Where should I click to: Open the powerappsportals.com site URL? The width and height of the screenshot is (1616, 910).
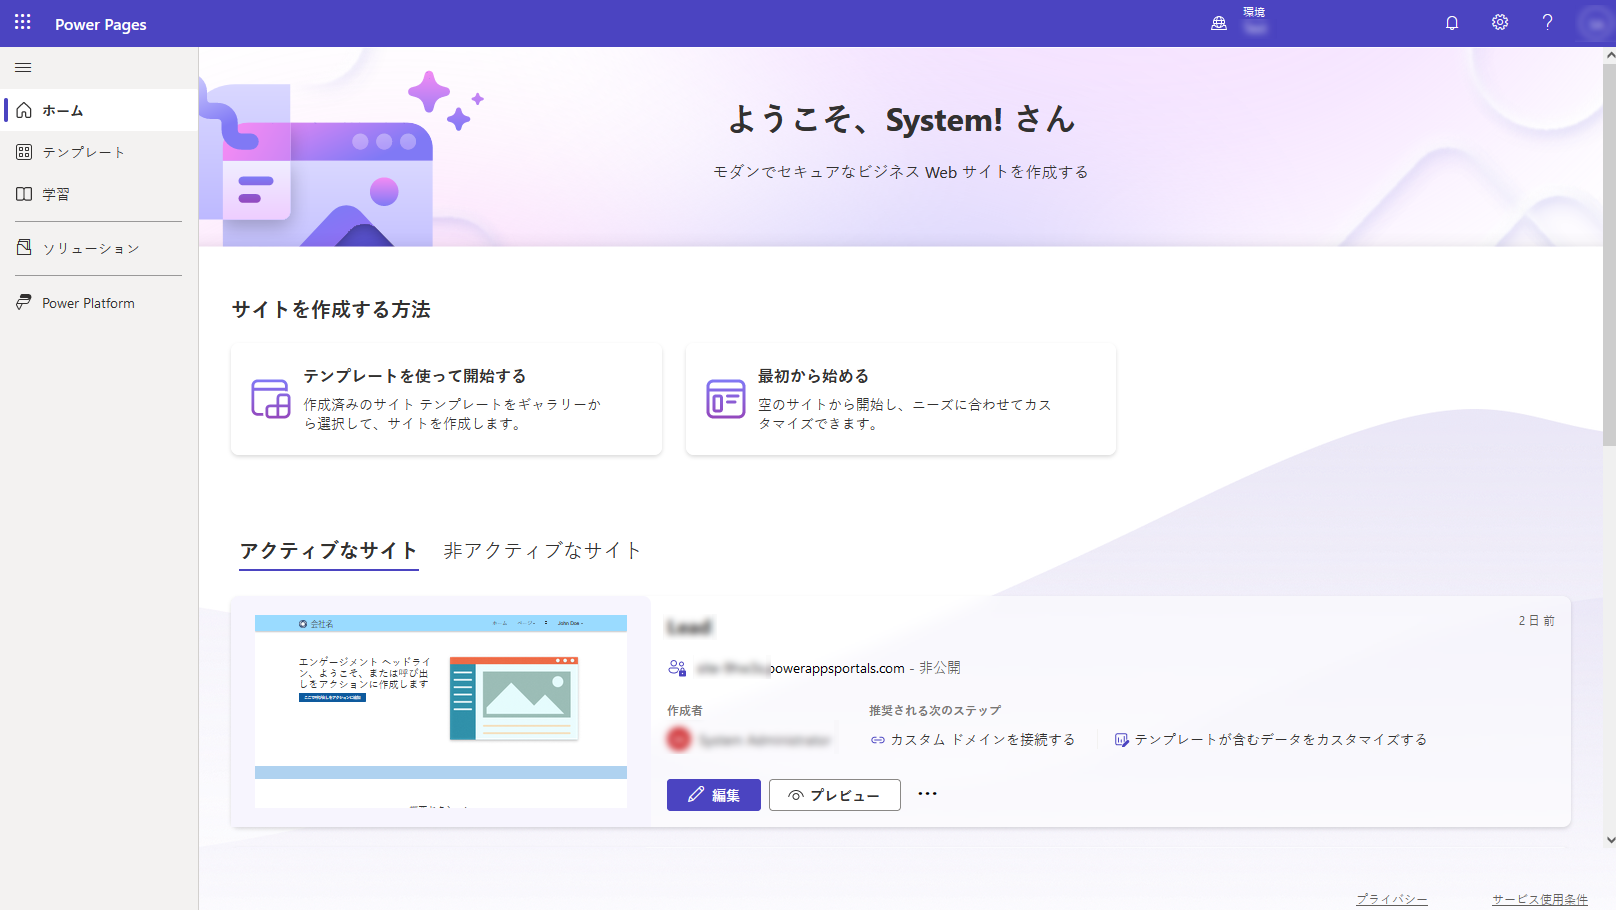pos(800,668)
